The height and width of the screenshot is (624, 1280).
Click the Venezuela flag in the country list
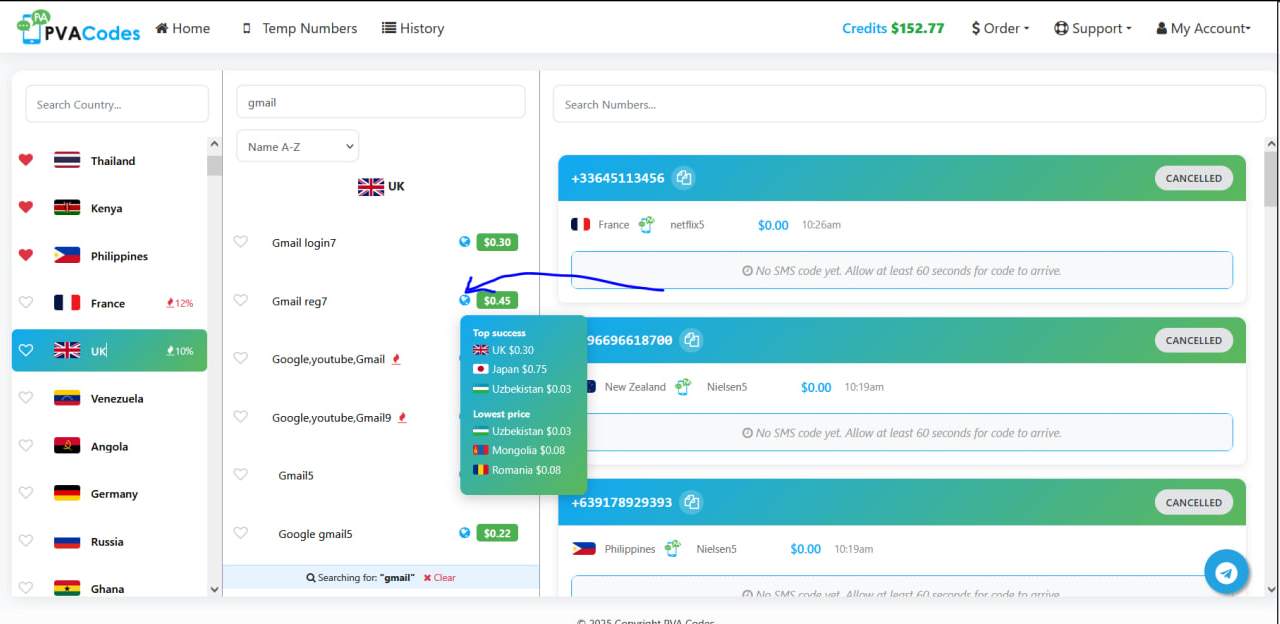coord(67,398)
